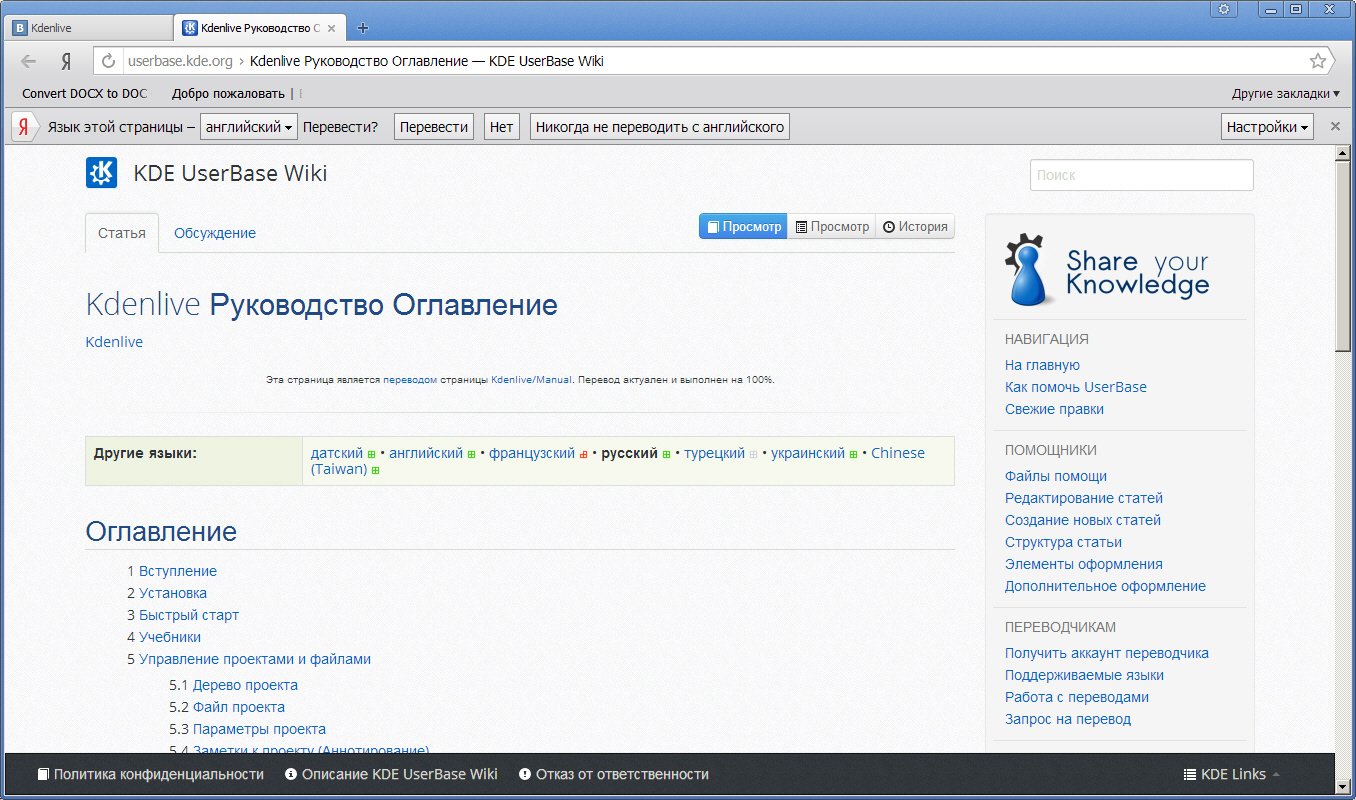
Task: Click the grey Просмотр source button
Action: click(x=832, y=227)
